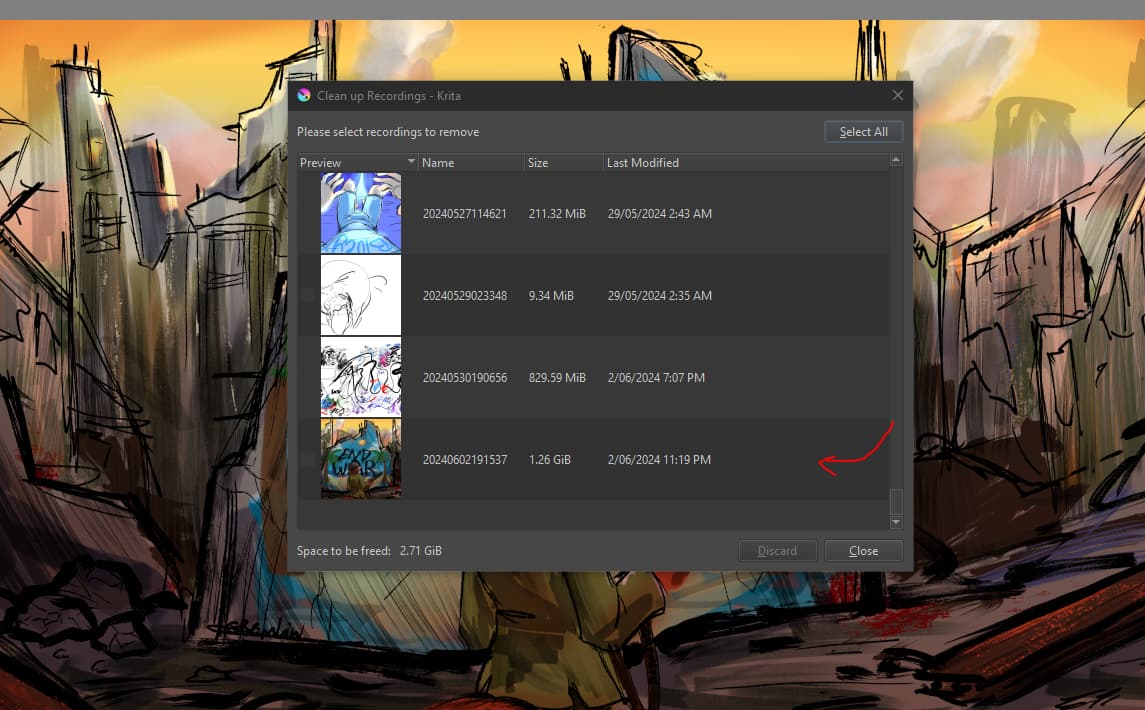Select the white line-sketch preview thumbnail
The image size is (1145, 710).
[361, 295]
